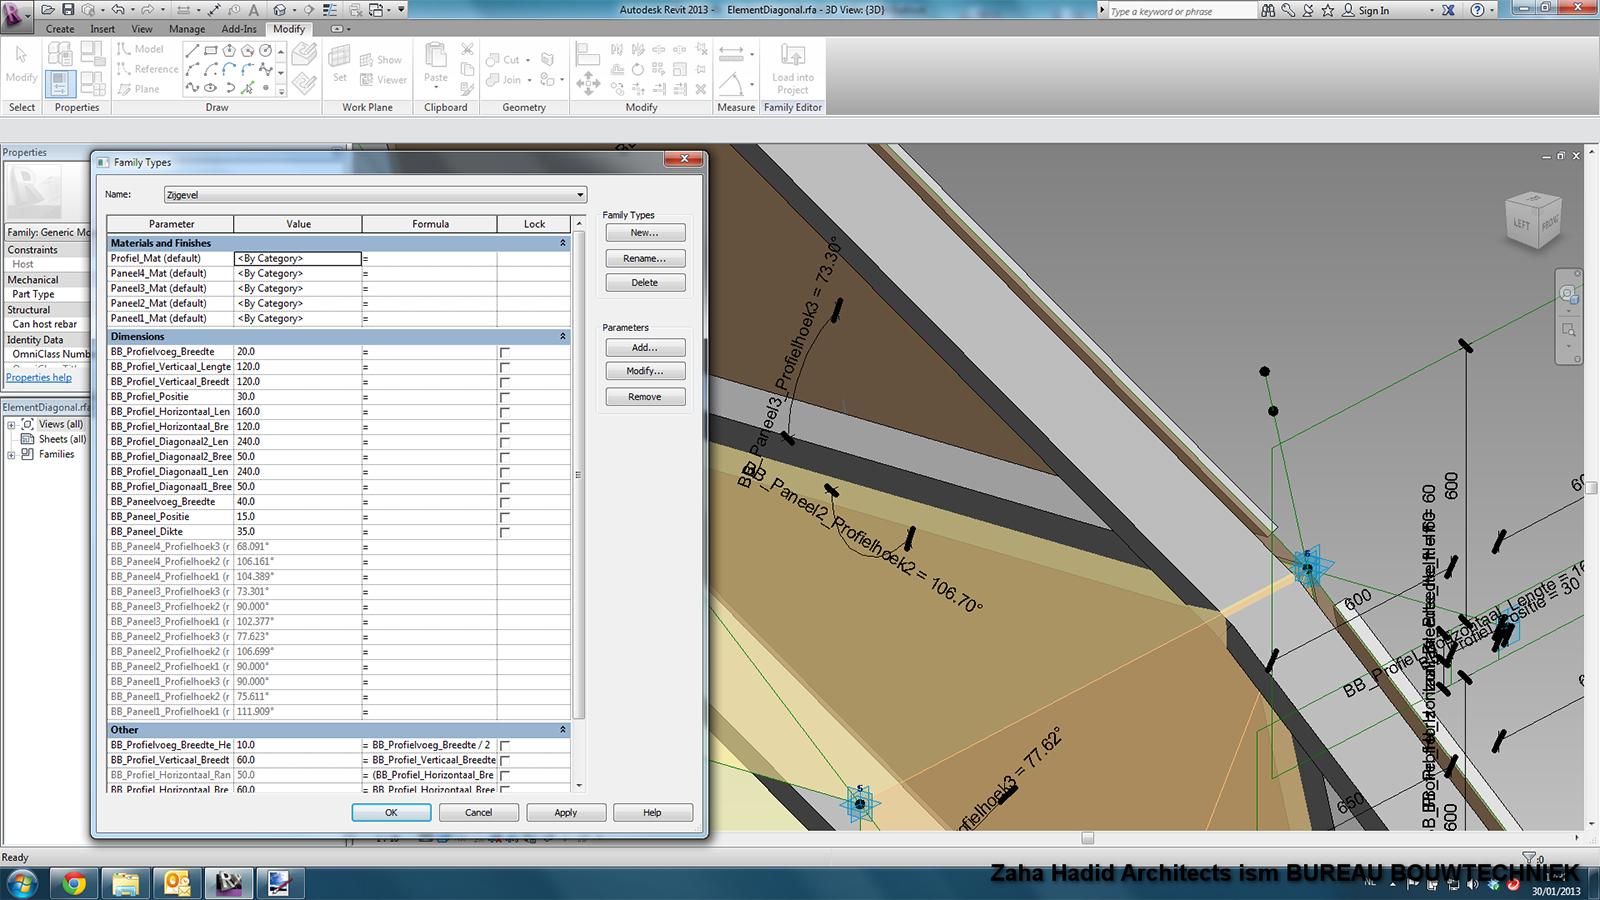This screenshot has width=1600, height=900.
Task: Expand the Draw tools gallery arrow
Action: pyautogui.click(x=281, y=91)
